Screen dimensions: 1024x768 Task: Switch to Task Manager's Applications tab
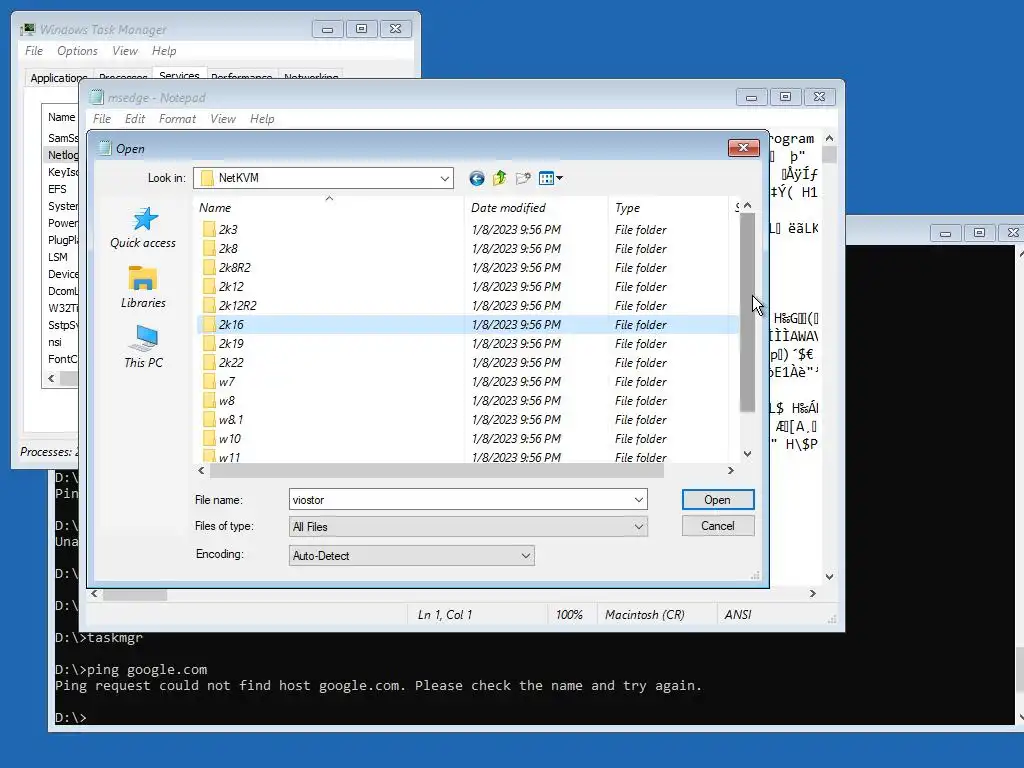59,78
